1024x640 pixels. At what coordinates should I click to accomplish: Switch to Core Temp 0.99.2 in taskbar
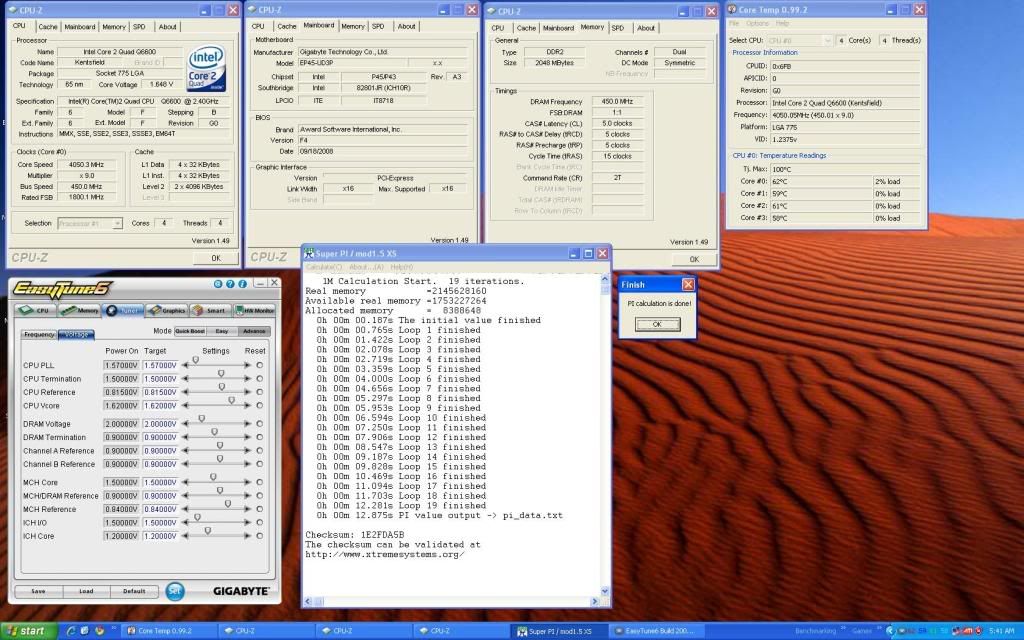pyautogui.click(x=169, y=631)
